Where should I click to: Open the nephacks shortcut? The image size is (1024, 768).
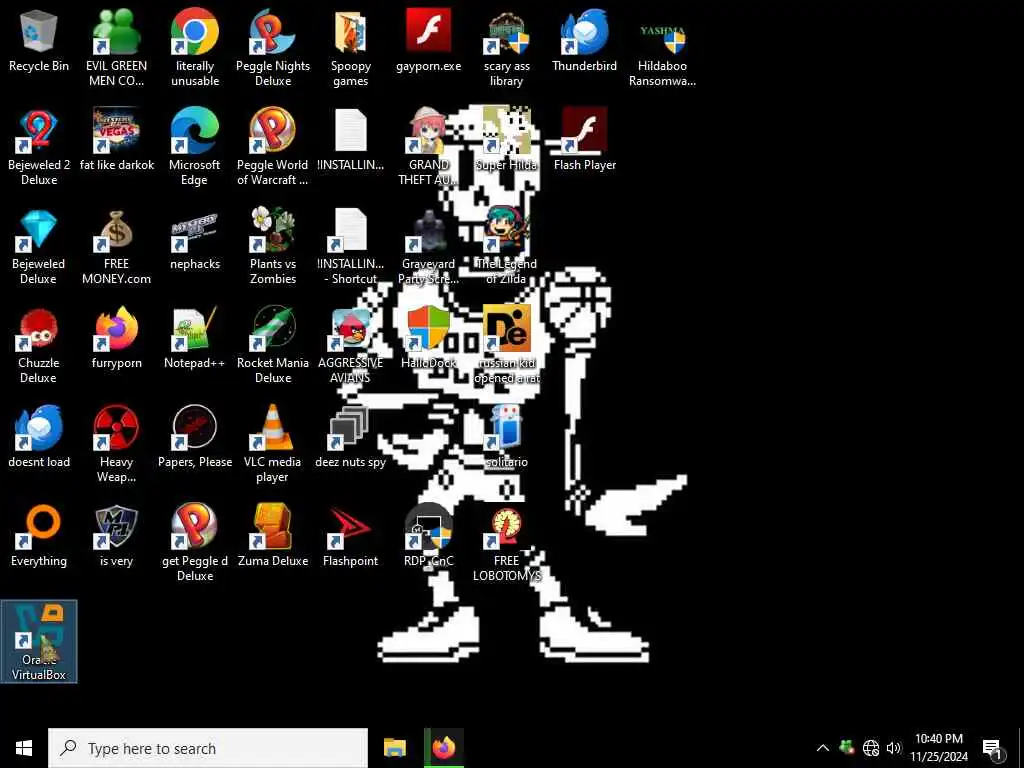pyautogui.click(x=195, y=239)
